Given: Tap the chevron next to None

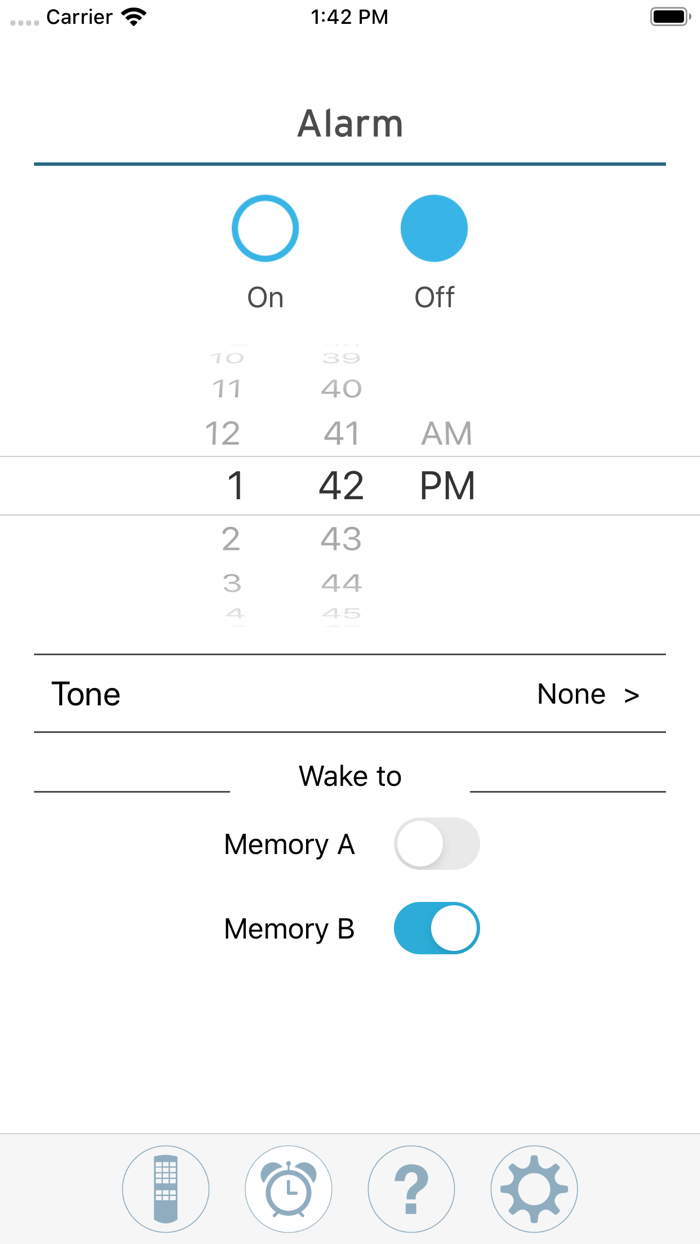Looking at the screenshot, I should pyautogui.click(x=631, y=695).
